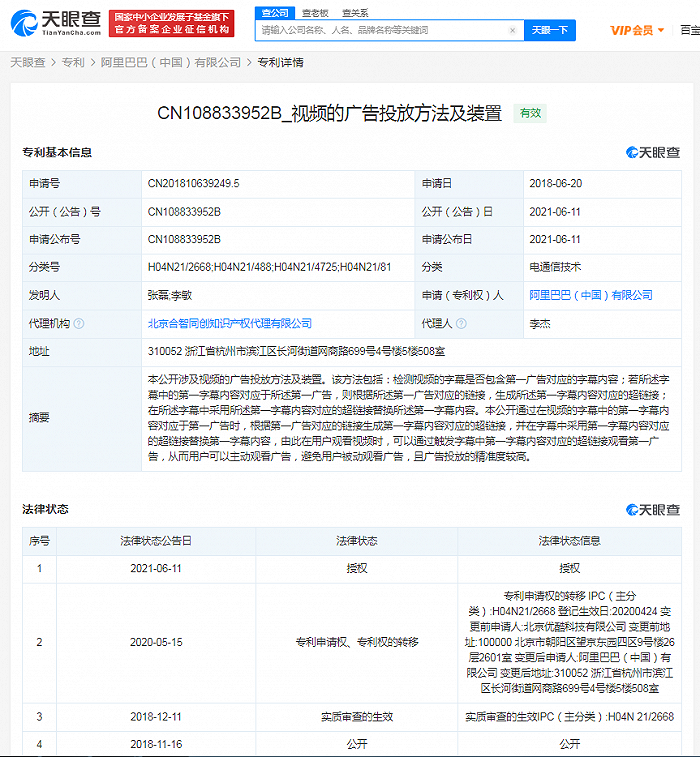Viewport: 700px width, 757px height.
Task: Click the Tianyancha logo in header
Action: click(56, 23)
